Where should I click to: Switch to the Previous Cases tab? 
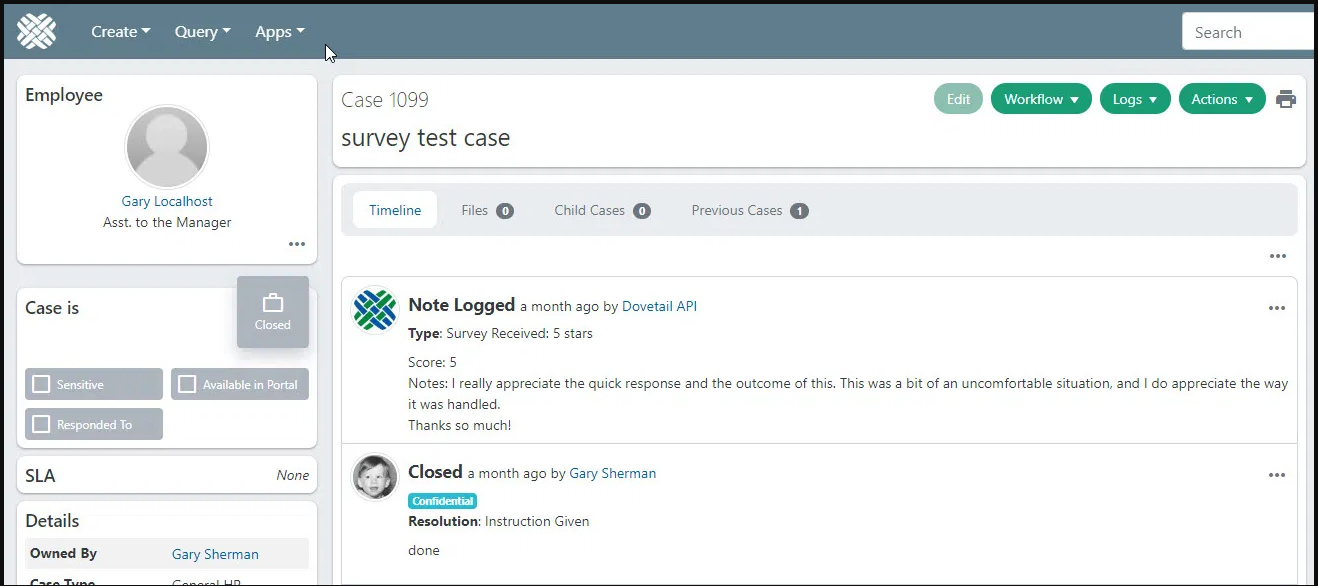749,210
